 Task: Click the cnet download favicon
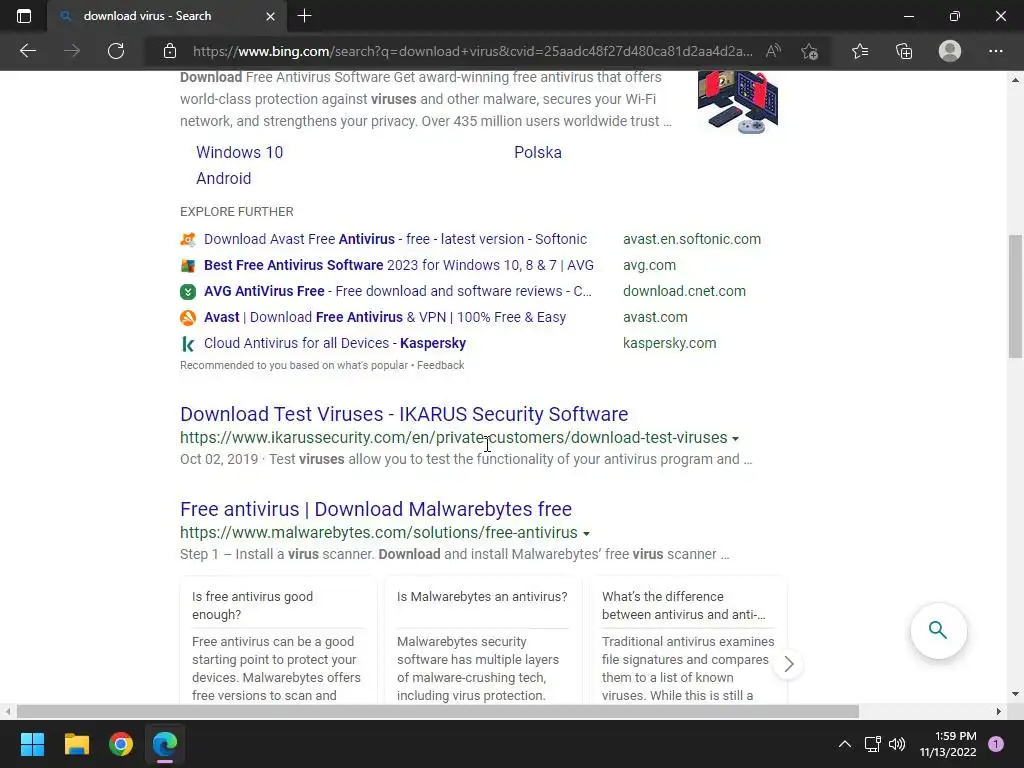188,292
